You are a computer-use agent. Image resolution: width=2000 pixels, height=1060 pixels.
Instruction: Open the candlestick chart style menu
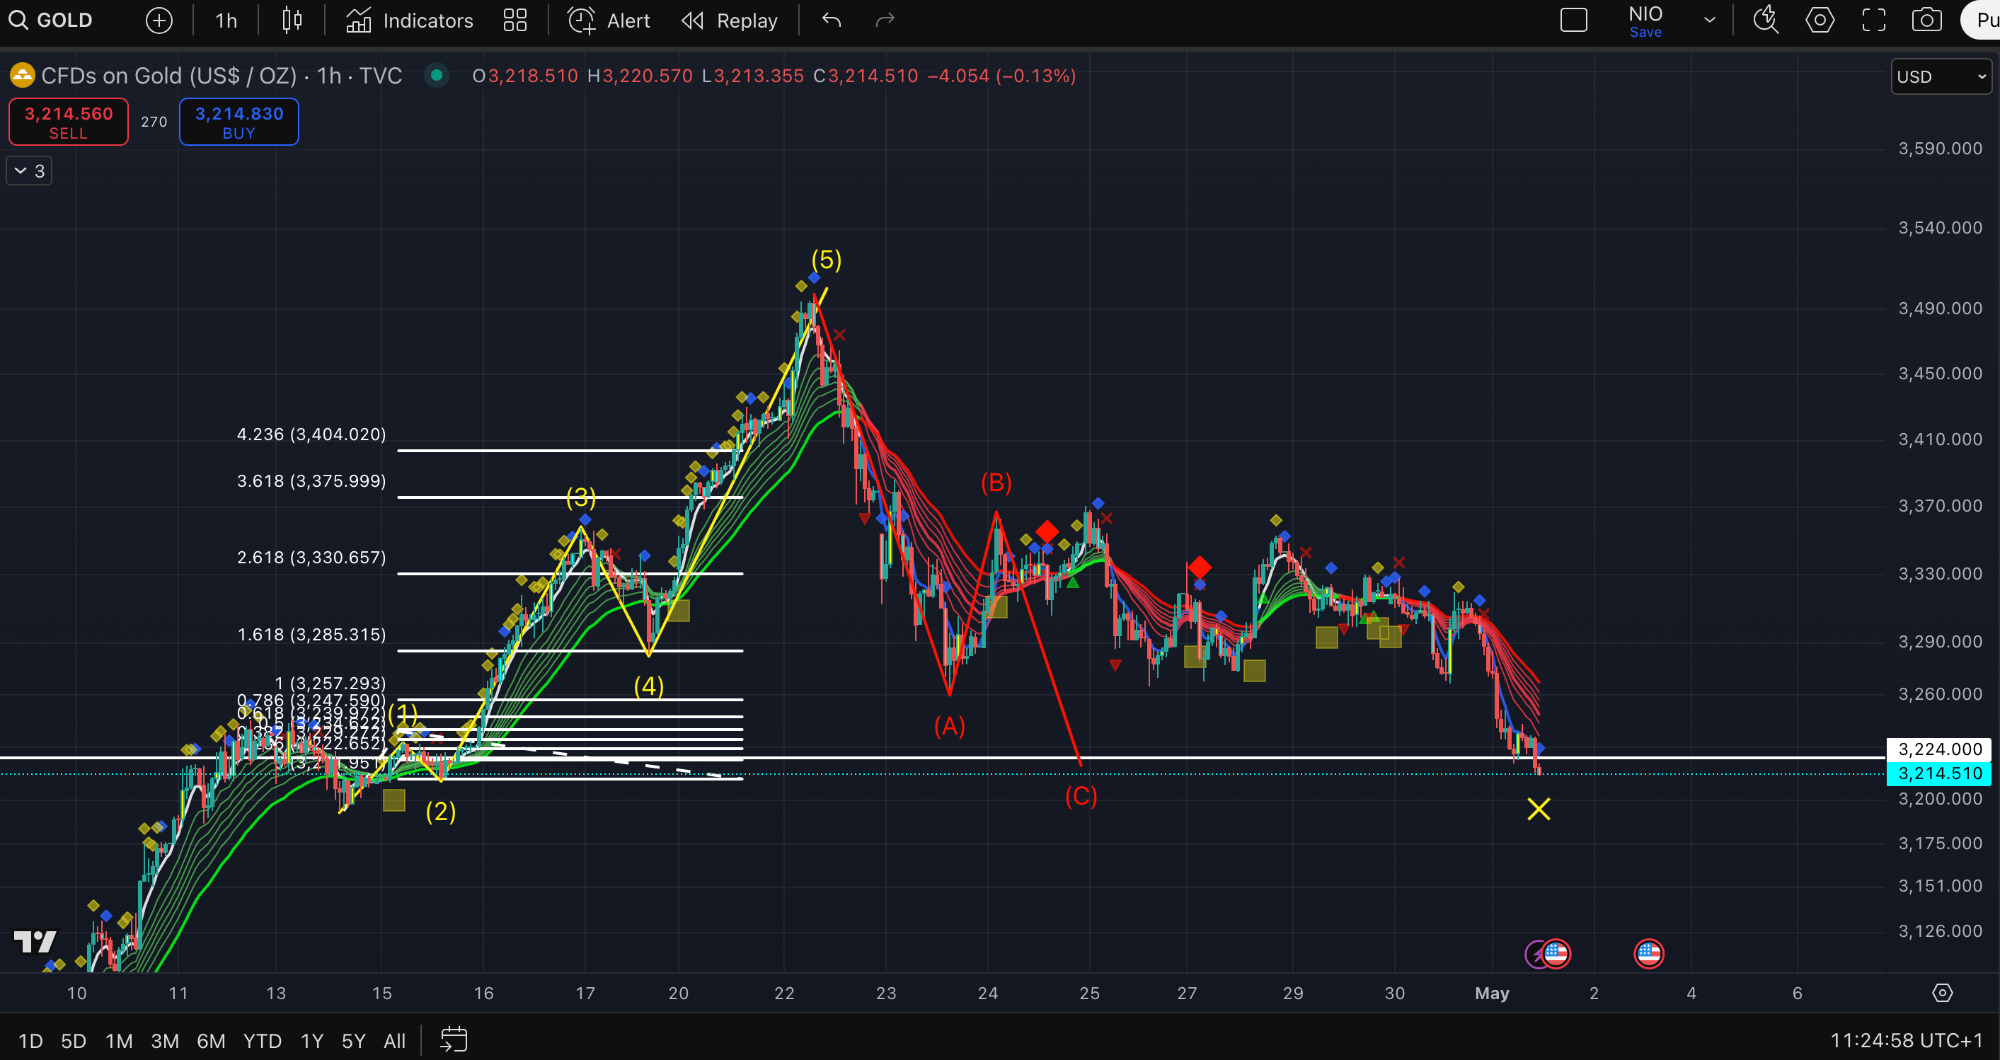292,20
